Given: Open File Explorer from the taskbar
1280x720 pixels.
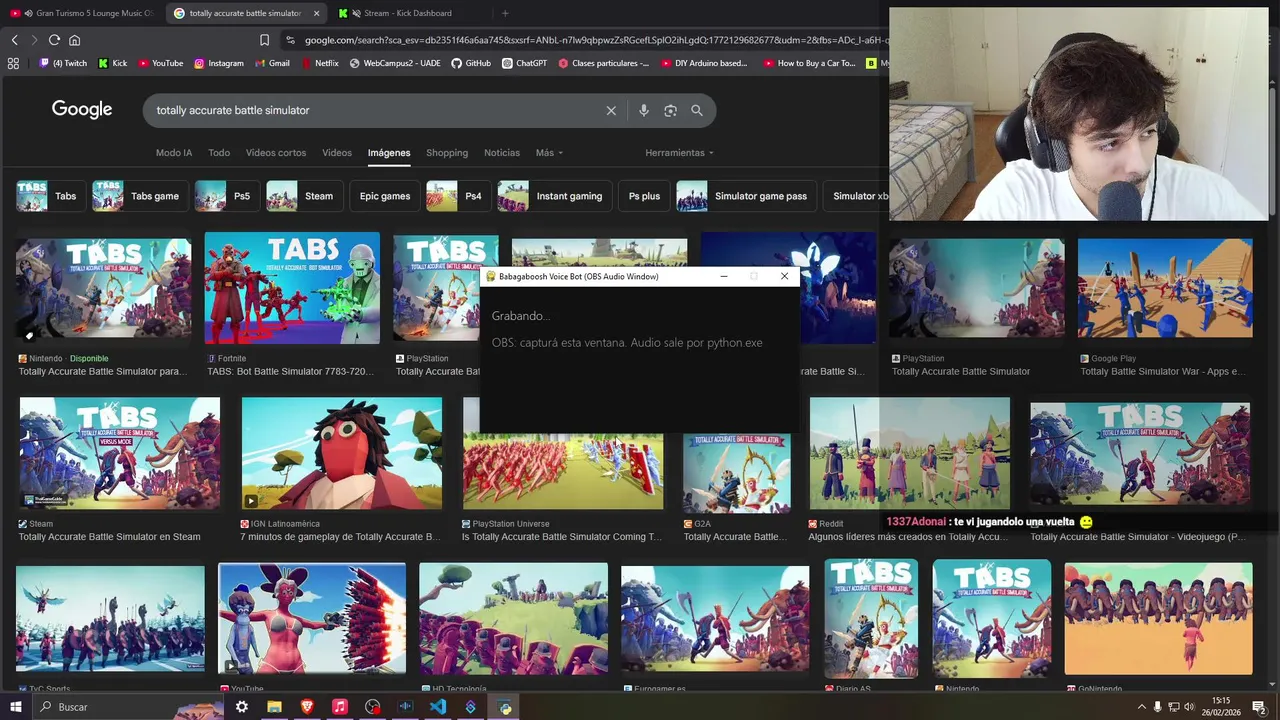Looking at the screenshot, I should pyautogui.click(x=274, y=707).
